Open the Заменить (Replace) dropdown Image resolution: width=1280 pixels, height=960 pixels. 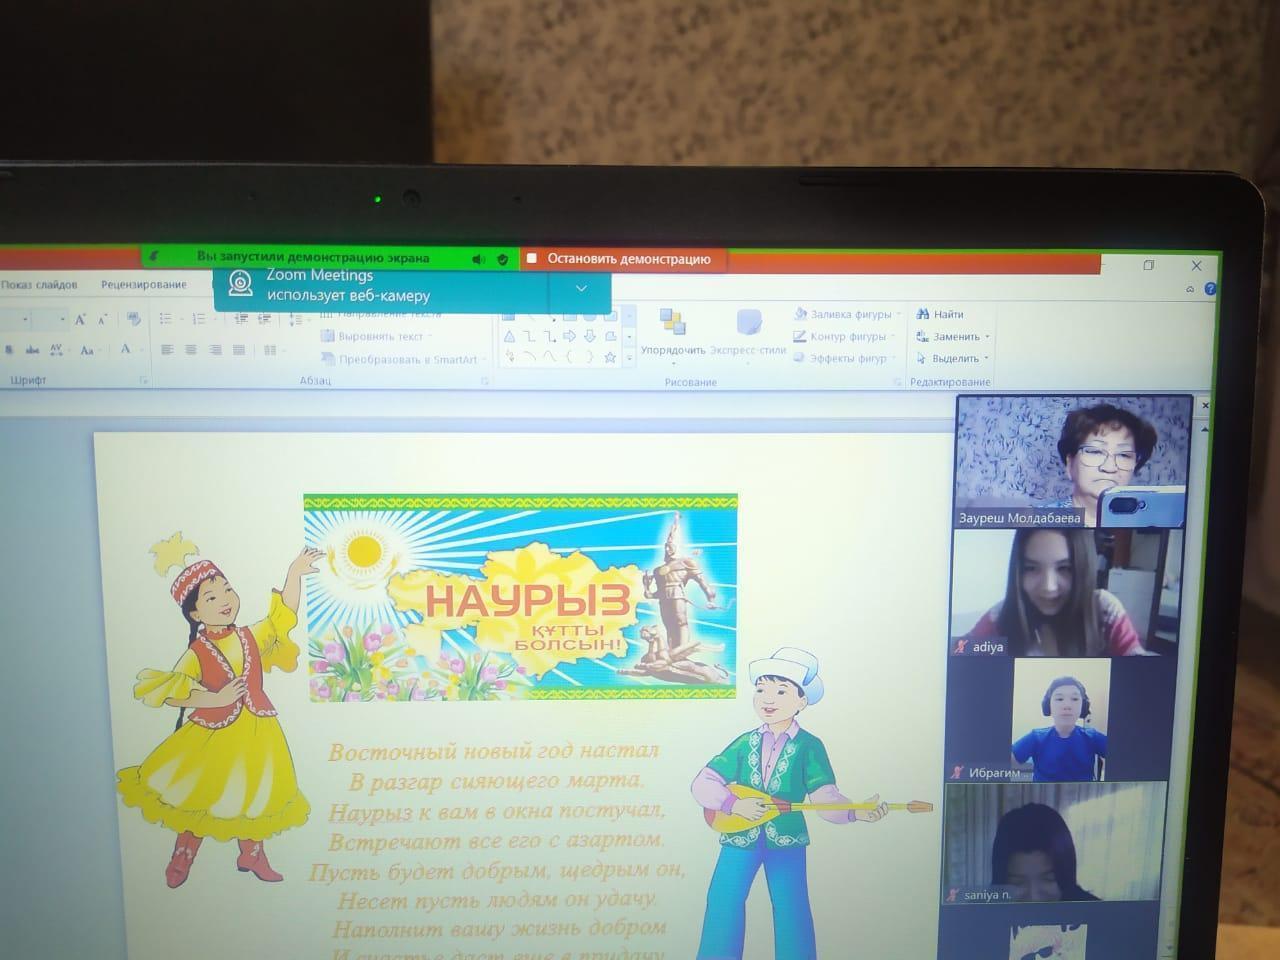click(x=954, y=337)
